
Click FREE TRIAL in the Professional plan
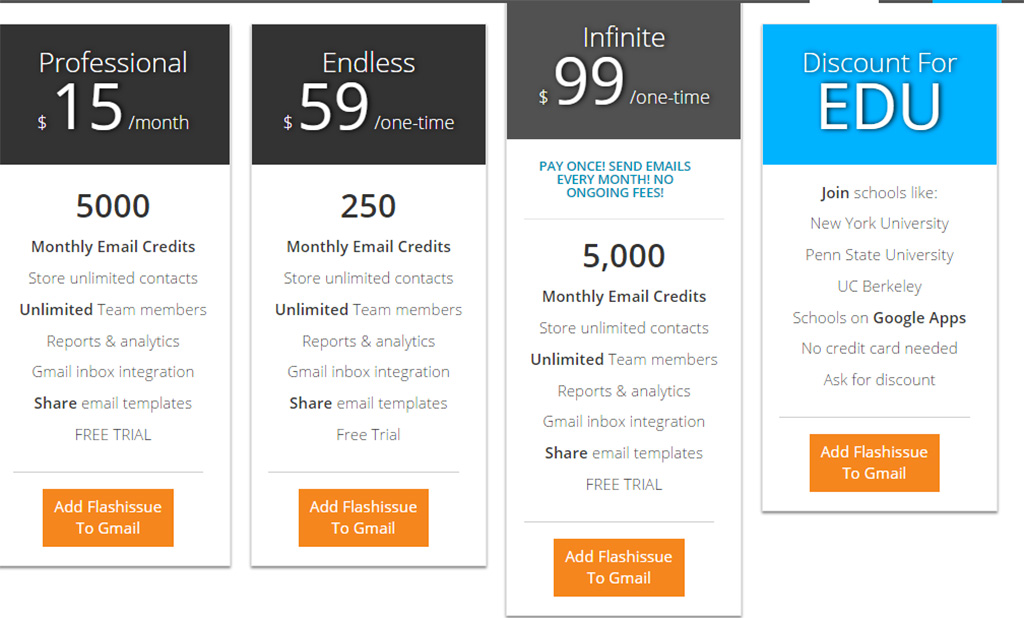coord(113,435)
